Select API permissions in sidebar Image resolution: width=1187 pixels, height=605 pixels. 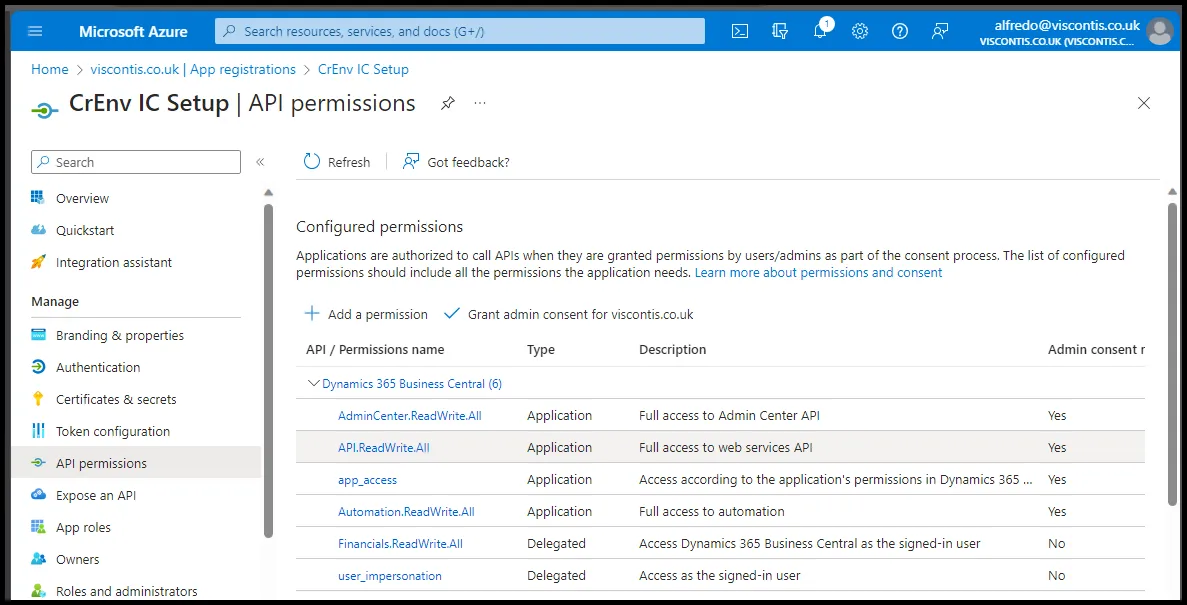point(136,463)
